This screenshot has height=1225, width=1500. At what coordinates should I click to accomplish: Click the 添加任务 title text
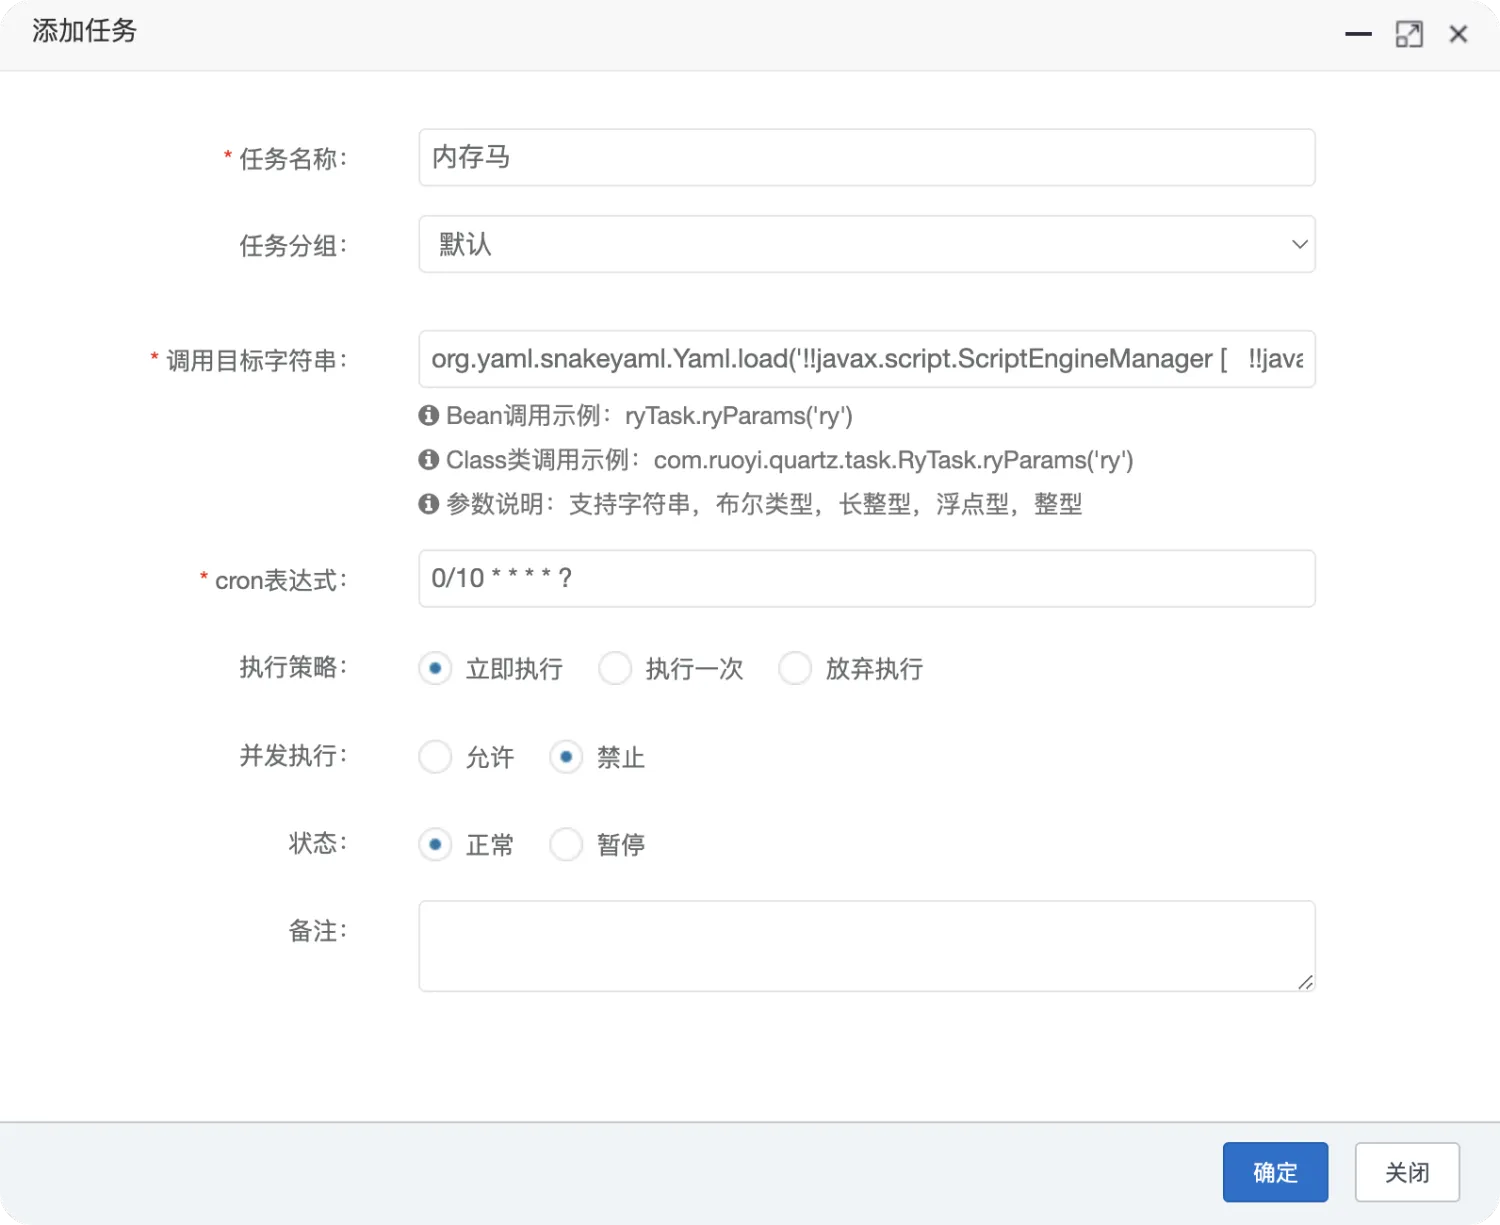(x=84, y=31)
